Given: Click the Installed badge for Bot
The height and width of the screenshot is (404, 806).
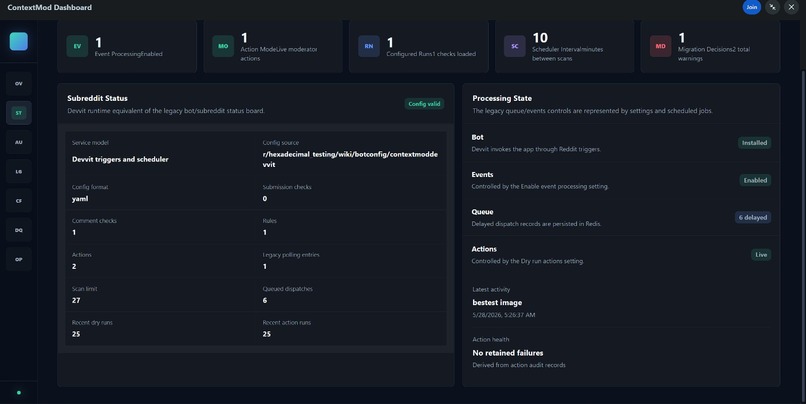Looking at the screenshot, I should [x=754, y=143].
